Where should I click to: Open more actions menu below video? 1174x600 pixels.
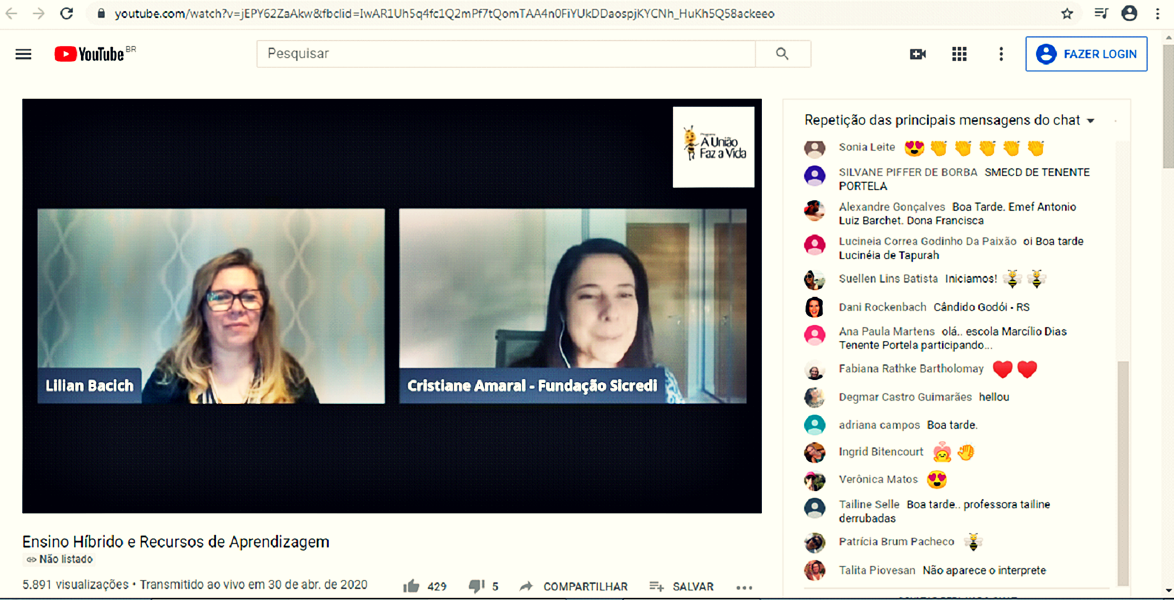point(744,587)
